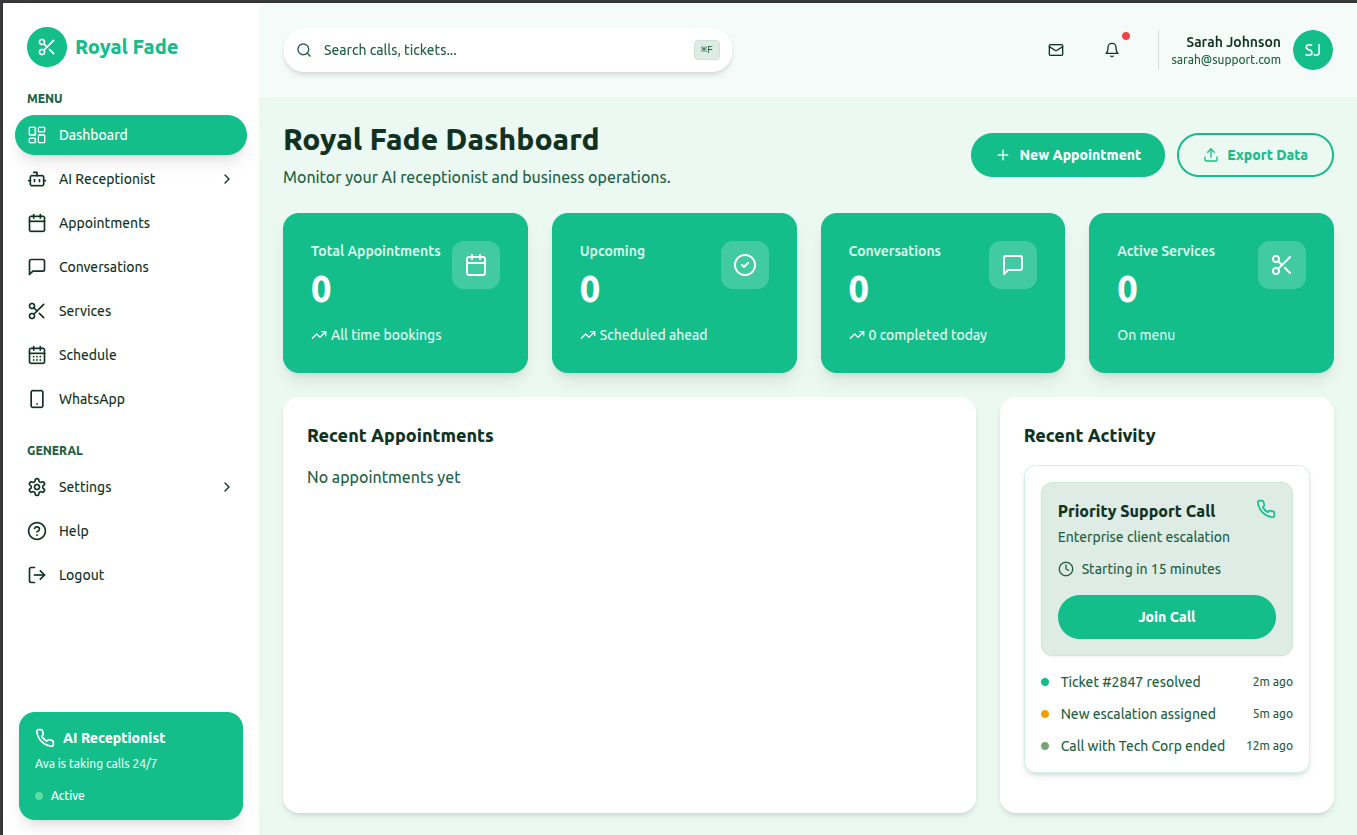Click the chat bubble icon on Conversations card
Screen dimensions: 1357x835
(1013, 265)
